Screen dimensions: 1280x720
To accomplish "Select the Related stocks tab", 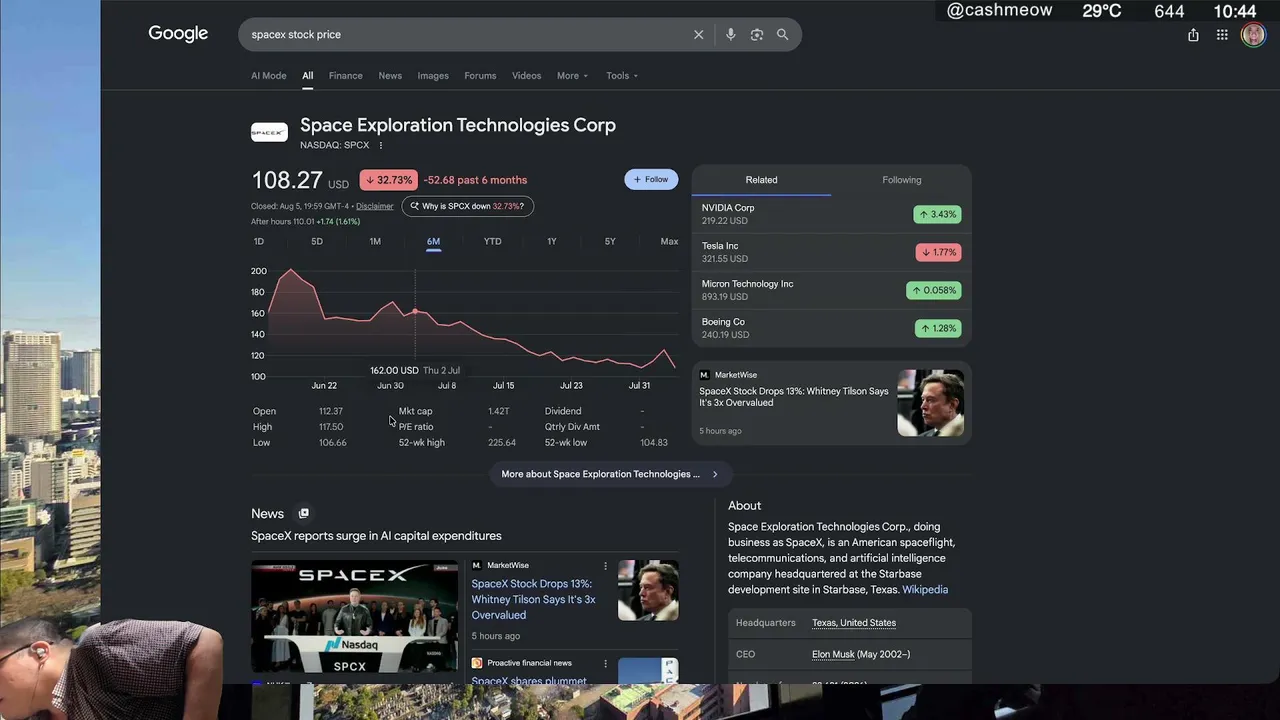I will (x=761, y=180).
